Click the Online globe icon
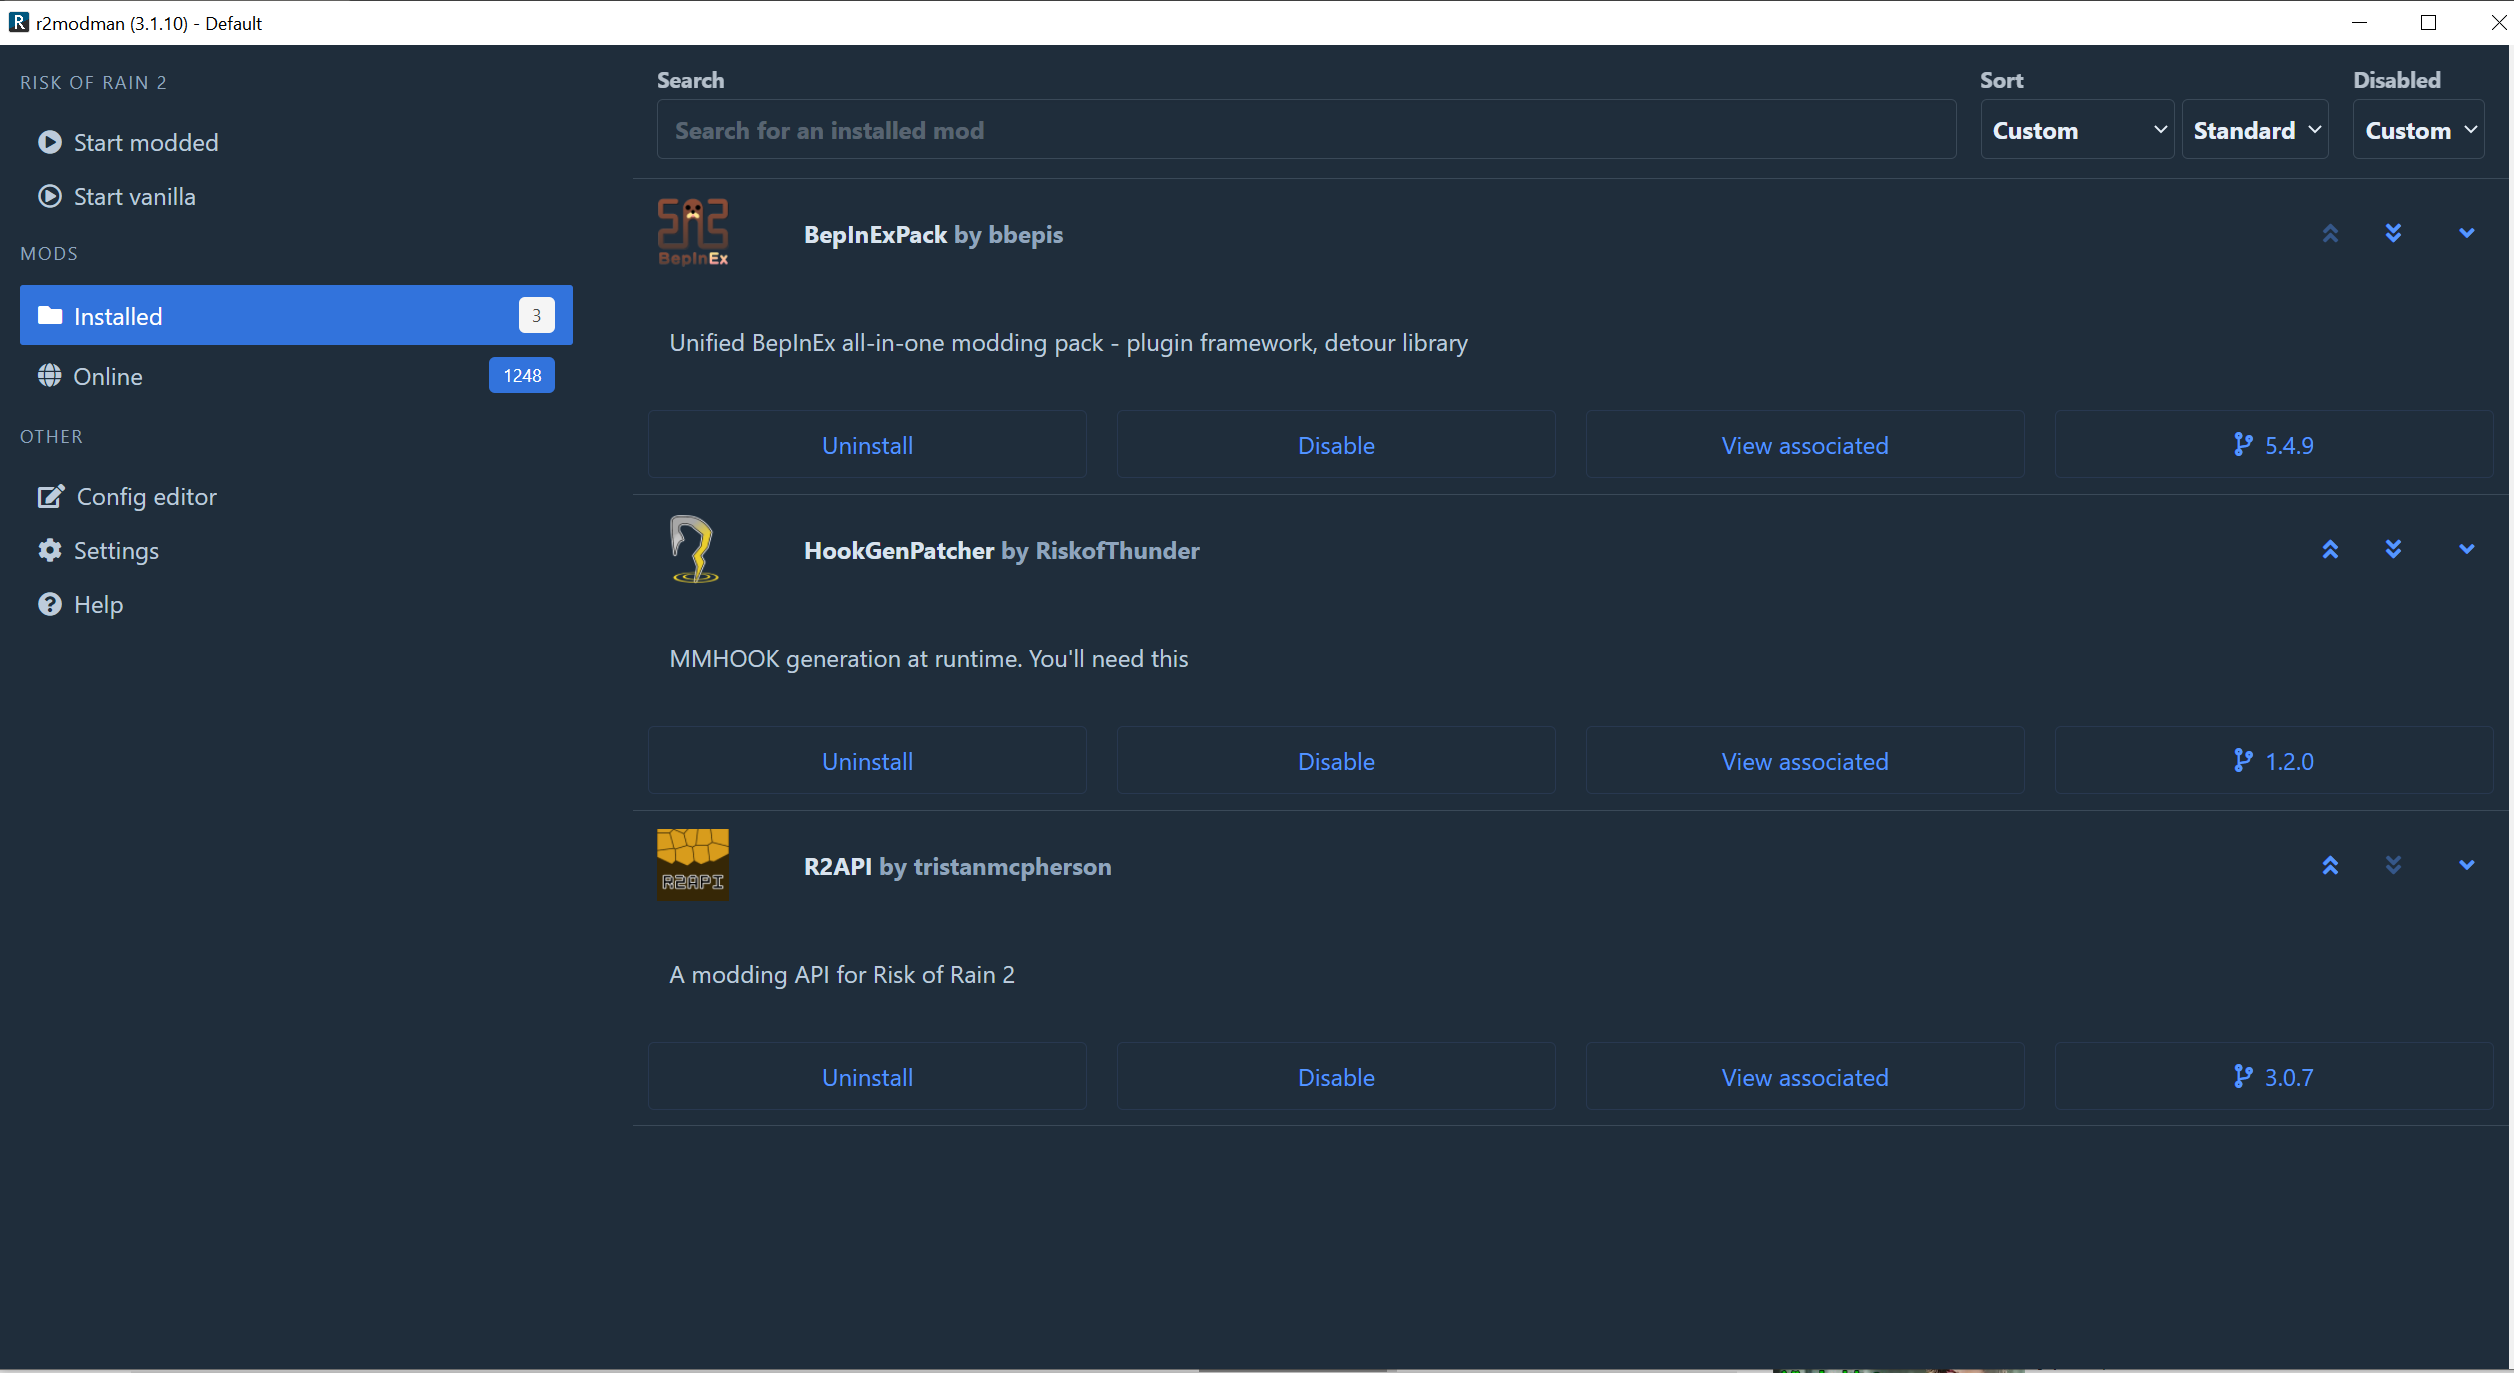Image resolution: width=2514 pixels, height=1373 pixels. coord(50,376)
